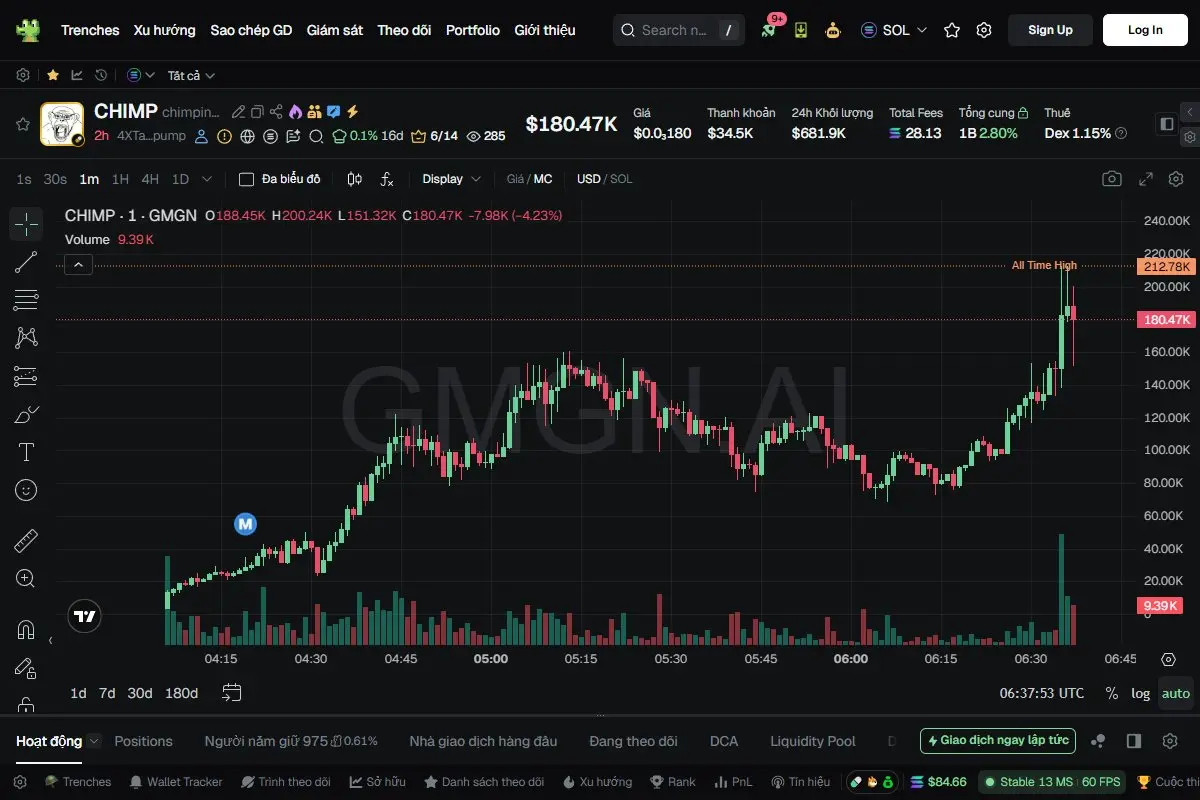
Task: Open chain filter dropdown in sub-bar
Action: point(141,75)
